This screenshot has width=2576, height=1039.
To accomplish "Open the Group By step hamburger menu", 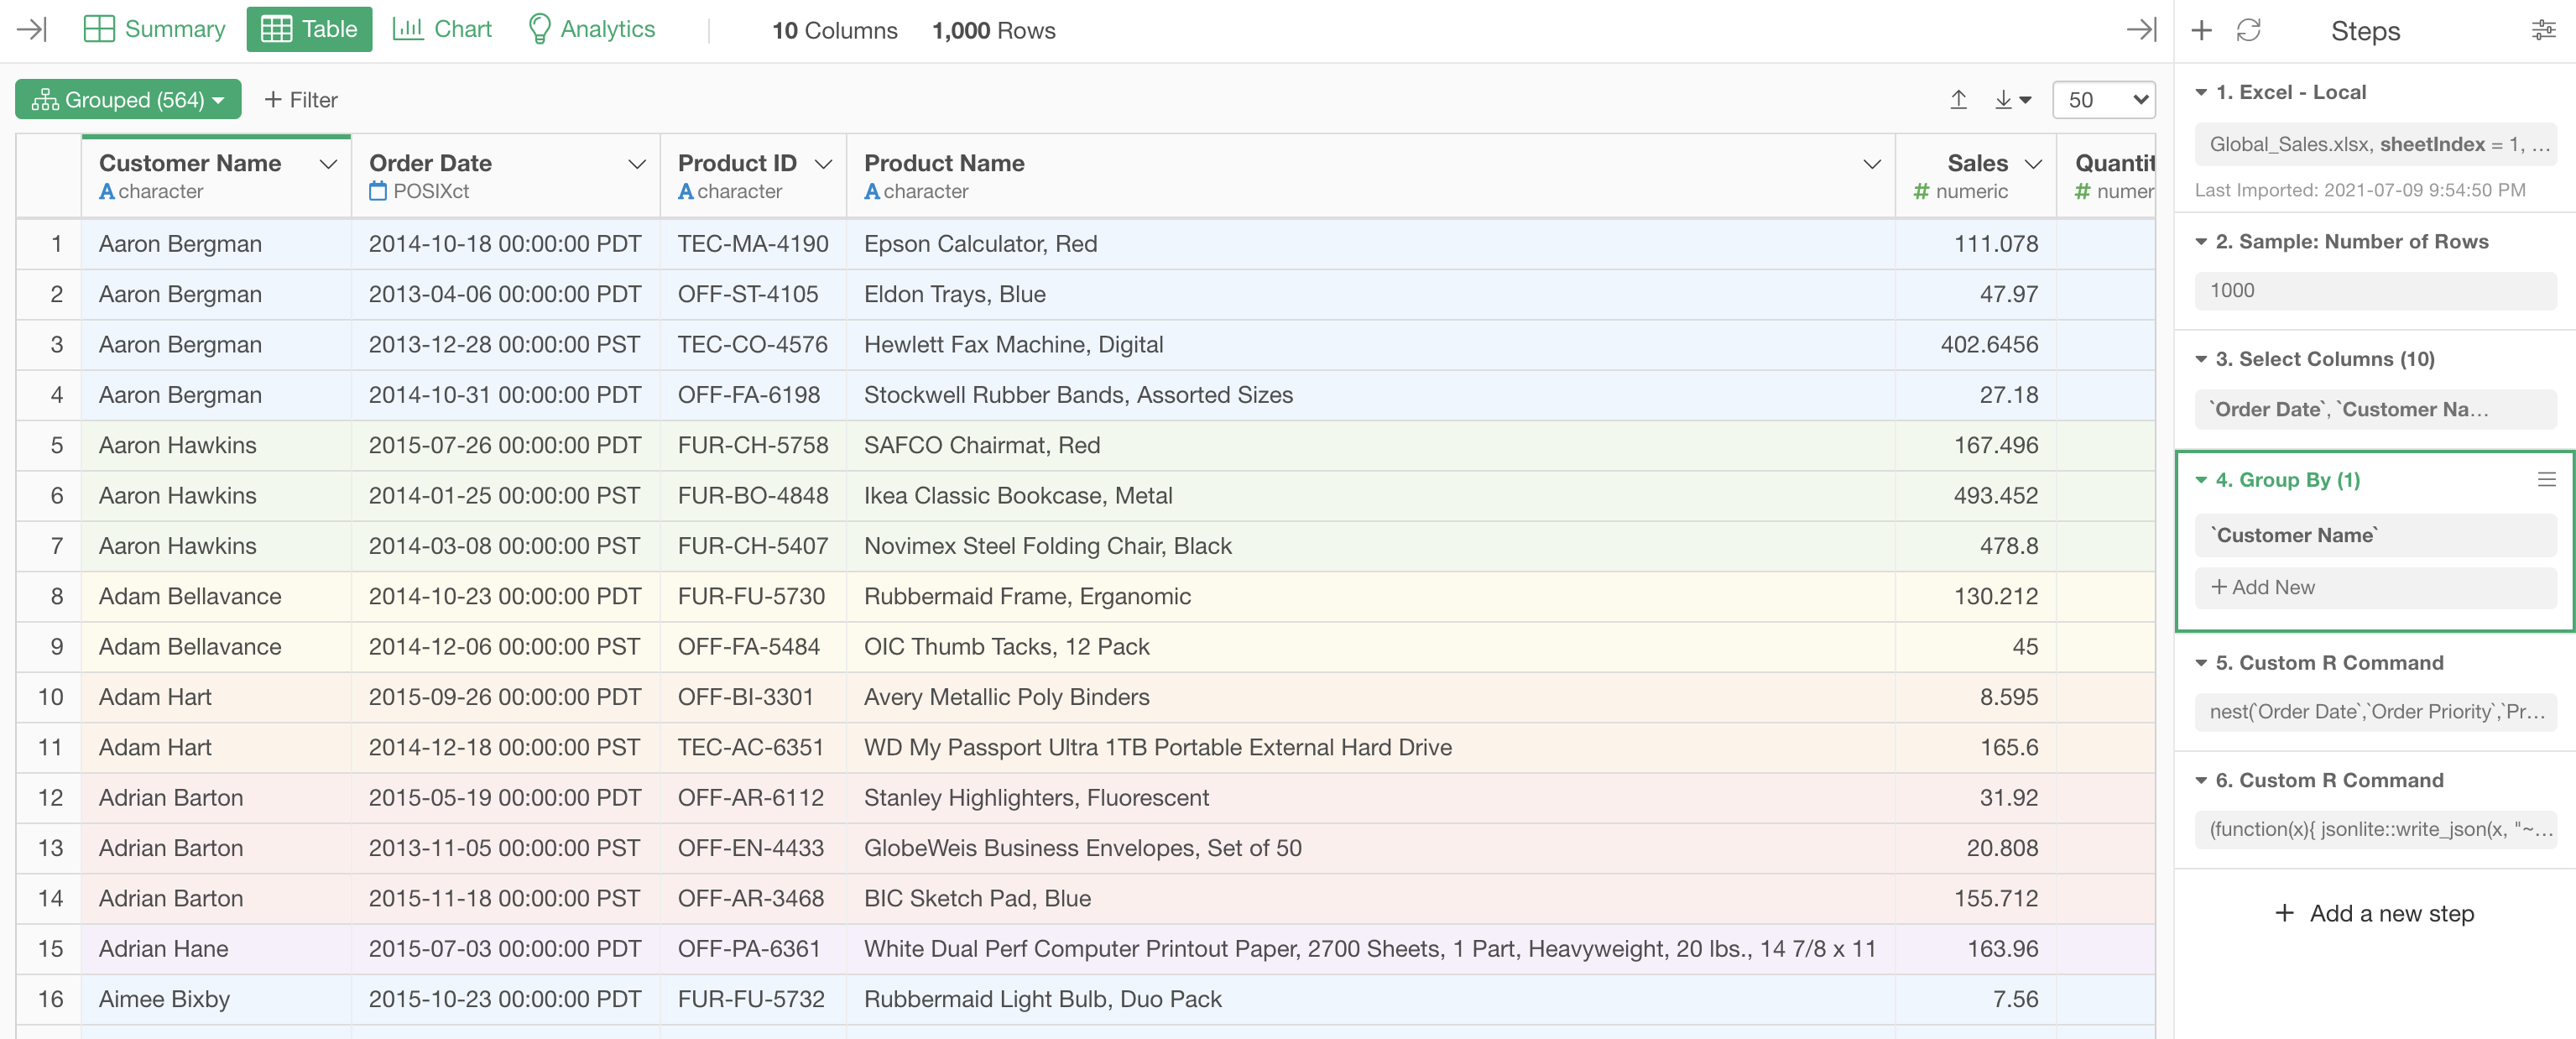I will point(2546,480).
